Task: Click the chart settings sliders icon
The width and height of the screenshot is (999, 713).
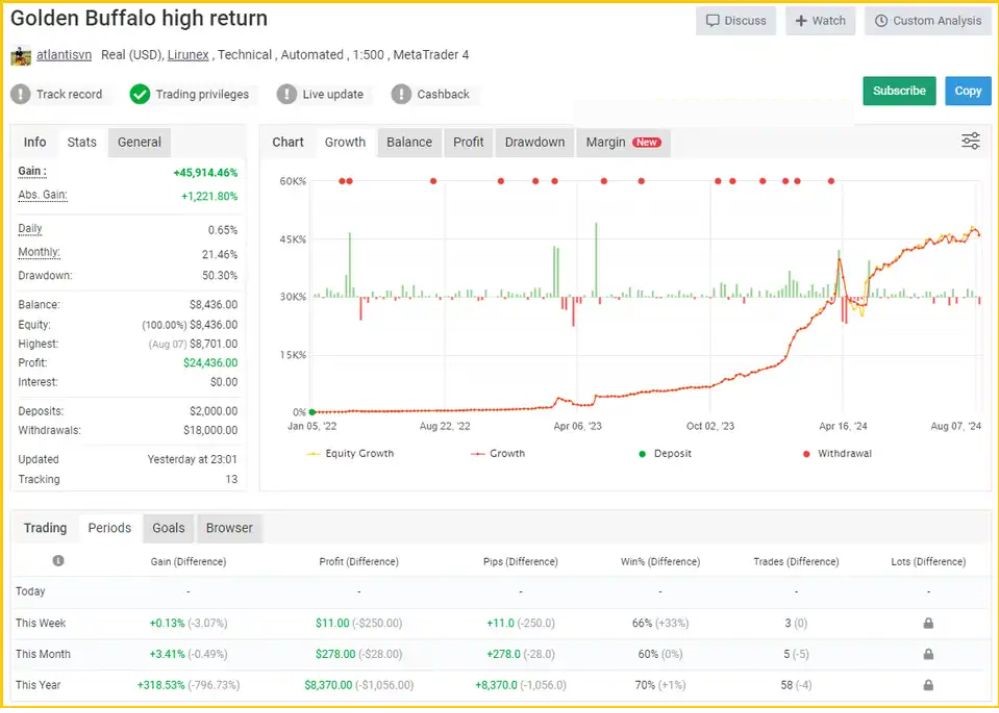Action: (x=970, y=141)
